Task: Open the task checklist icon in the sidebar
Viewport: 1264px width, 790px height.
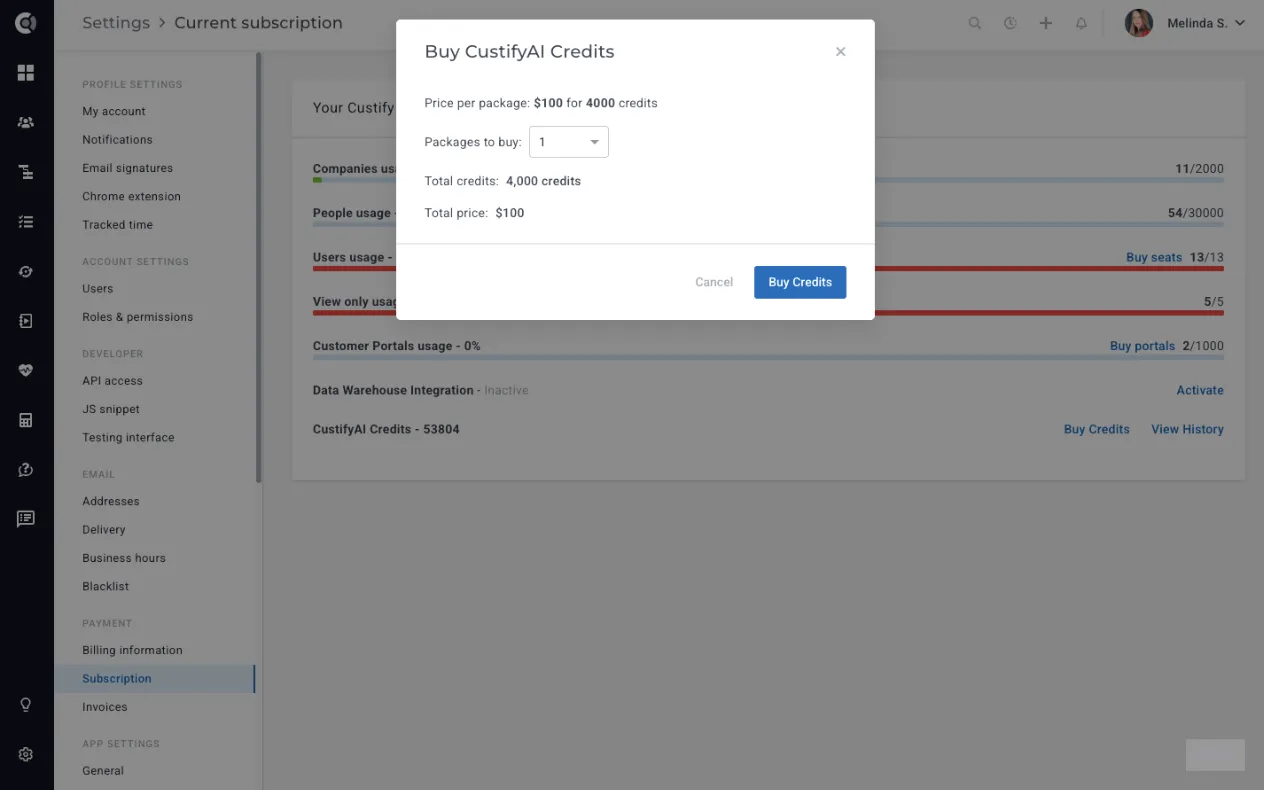Action: (26, 222)
